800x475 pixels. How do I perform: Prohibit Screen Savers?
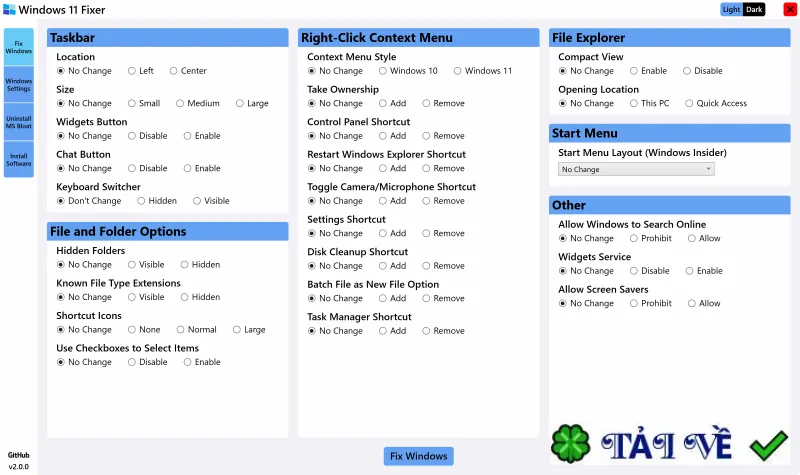(x=651, y=303)
